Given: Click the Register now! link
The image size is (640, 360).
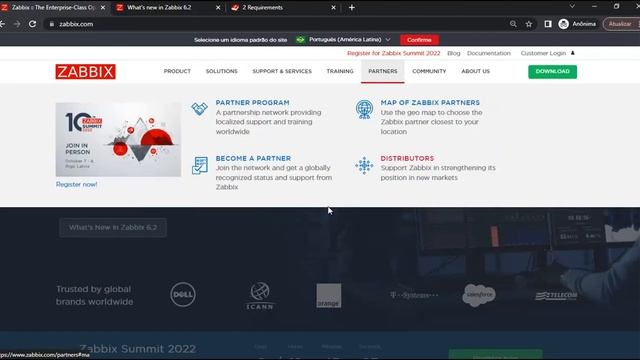Looking at the screenshot, I should pyautogui.click(x=76, y=184).
